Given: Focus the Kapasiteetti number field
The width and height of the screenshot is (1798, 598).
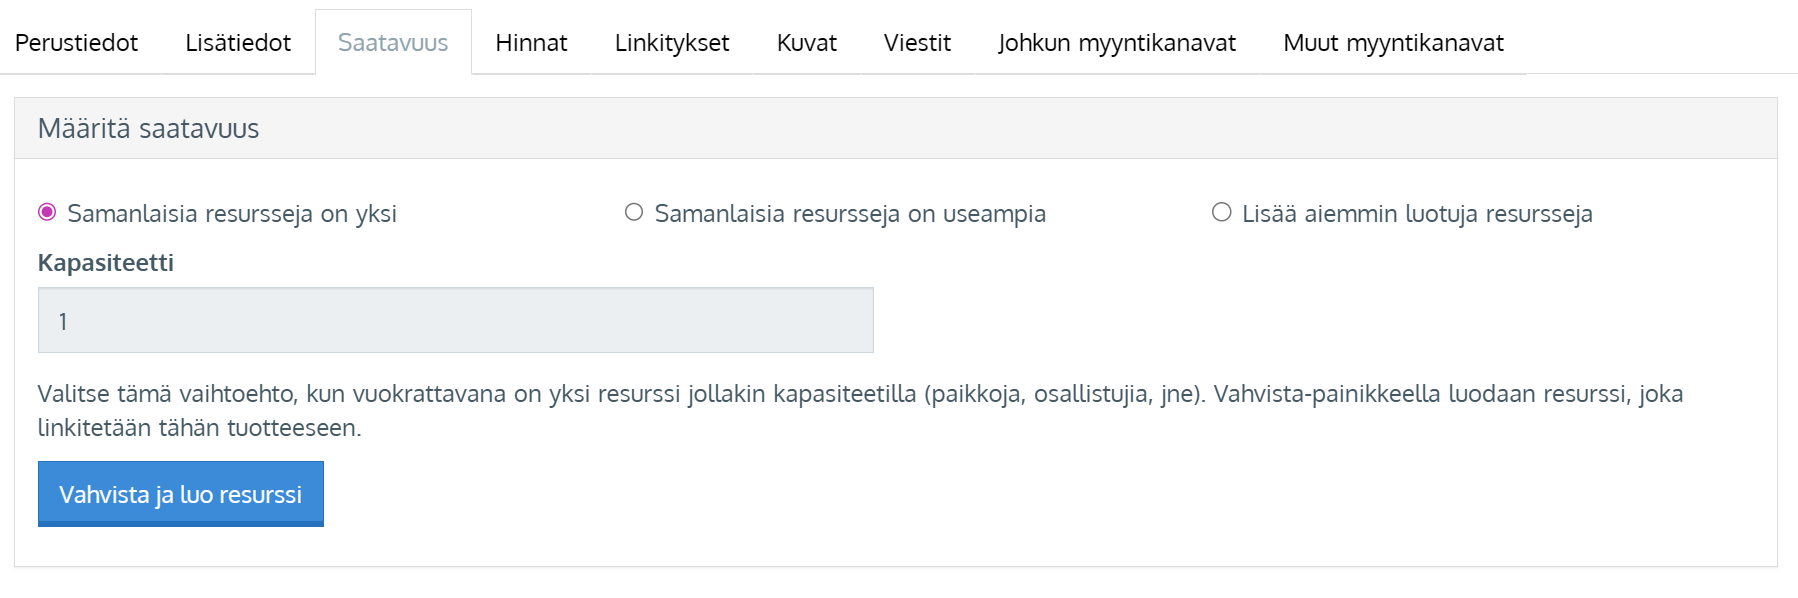Looking at the screenshot, I should 455,320.
